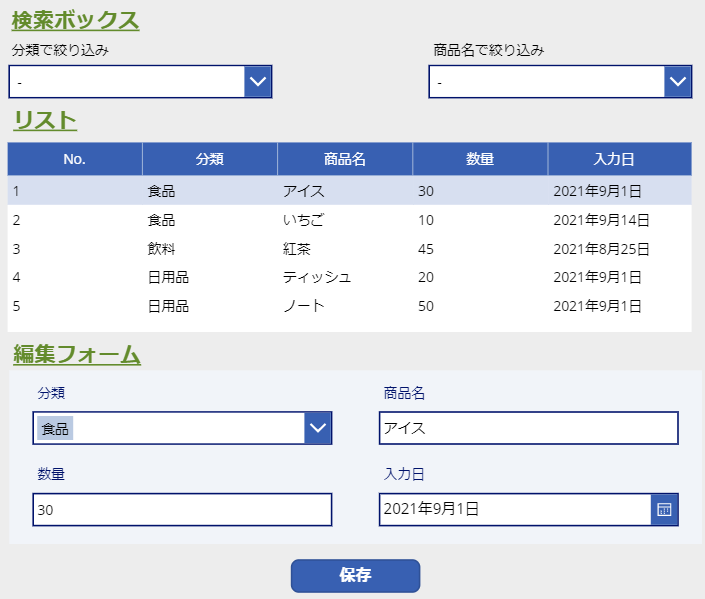Click the 食品 cell in いちご row
This screenshot has width=705, height=599.
coord(161,220)
